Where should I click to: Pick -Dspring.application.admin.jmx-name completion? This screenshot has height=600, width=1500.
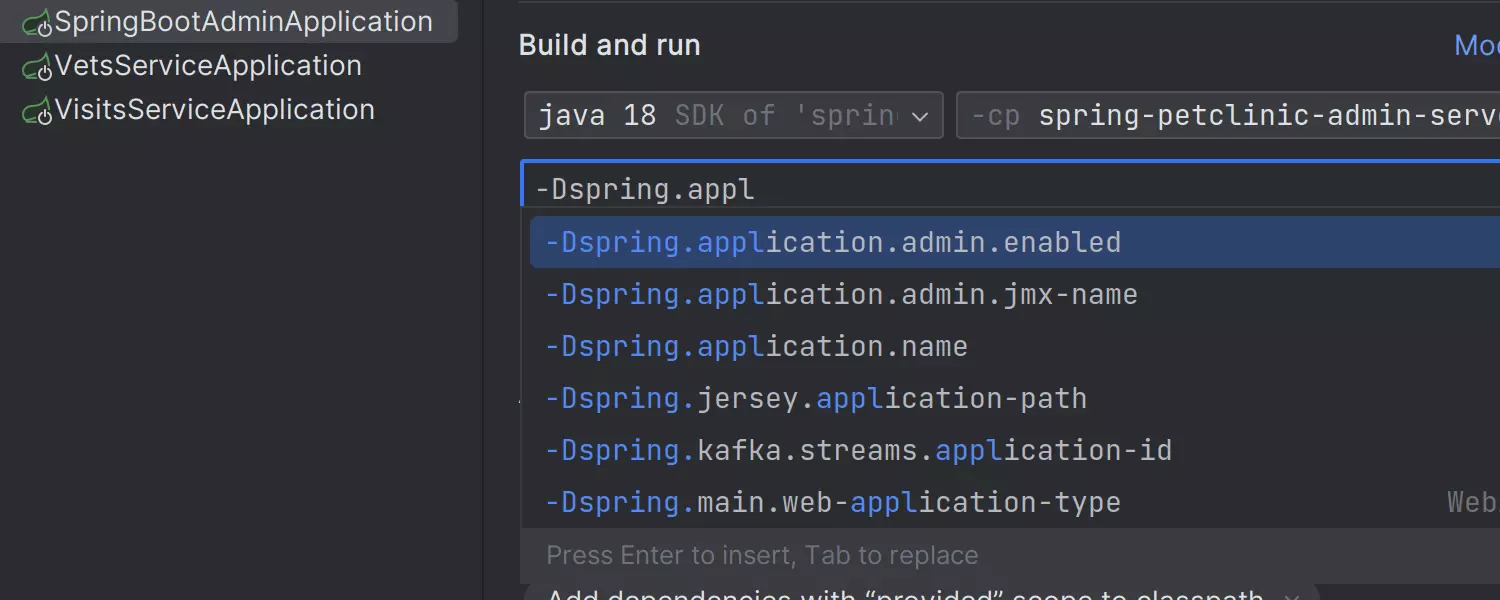840,295
